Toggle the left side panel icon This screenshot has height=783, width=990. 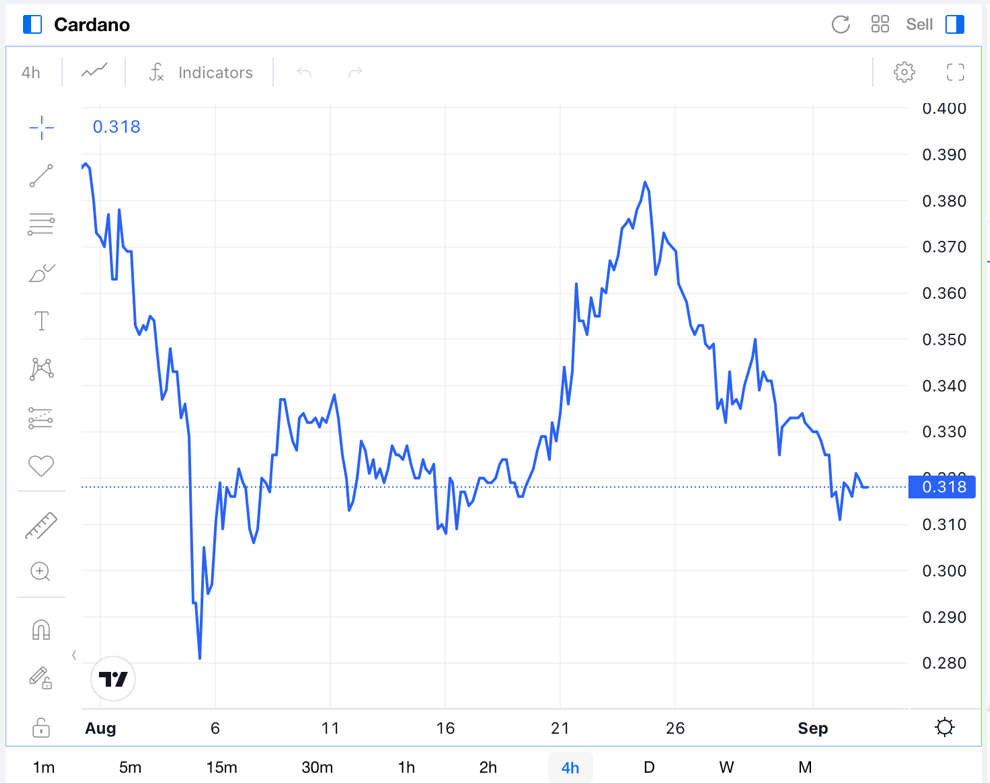pyautogui.click(x=32, y=24)
